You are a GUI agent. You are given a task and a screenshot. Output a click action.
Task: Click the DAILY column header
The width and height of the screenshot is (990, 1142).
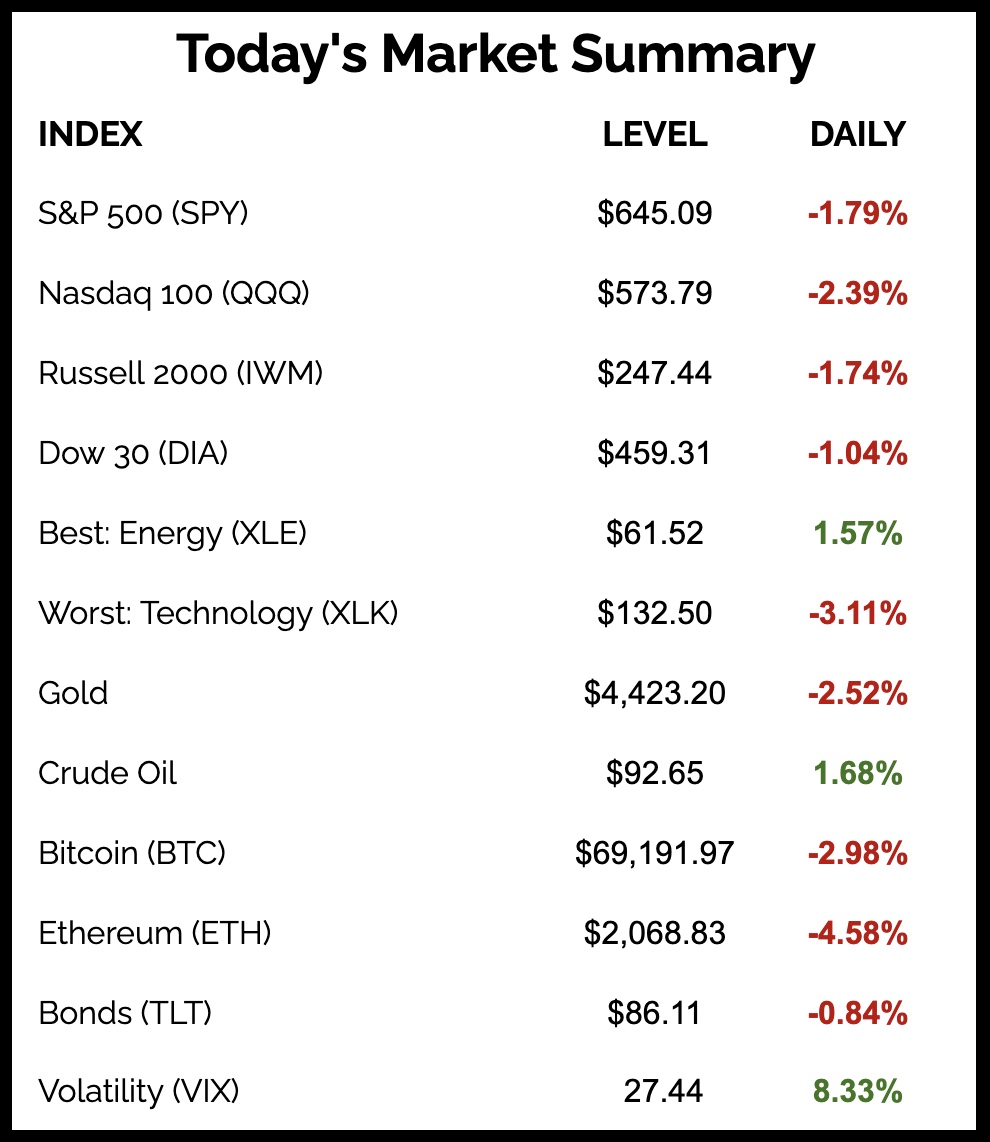click(857, 134)
